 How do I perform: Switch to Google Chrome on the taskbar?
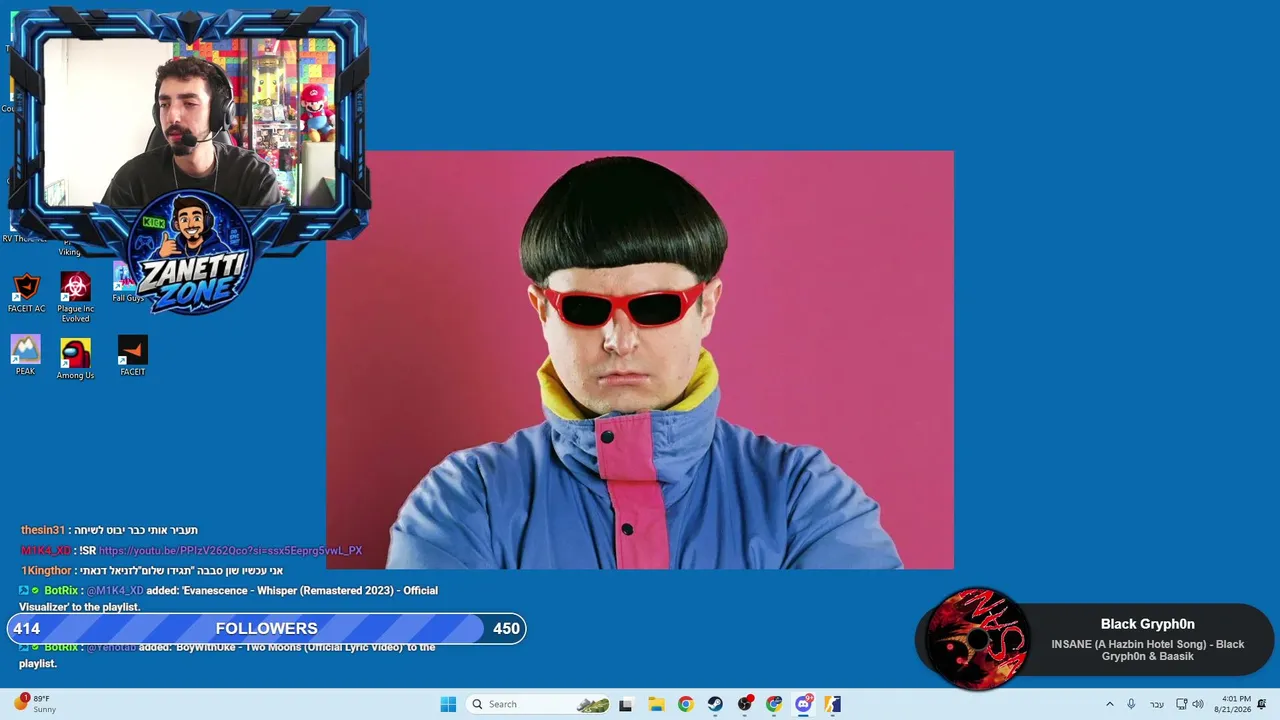pyautogui.click(x=685, y=704)
